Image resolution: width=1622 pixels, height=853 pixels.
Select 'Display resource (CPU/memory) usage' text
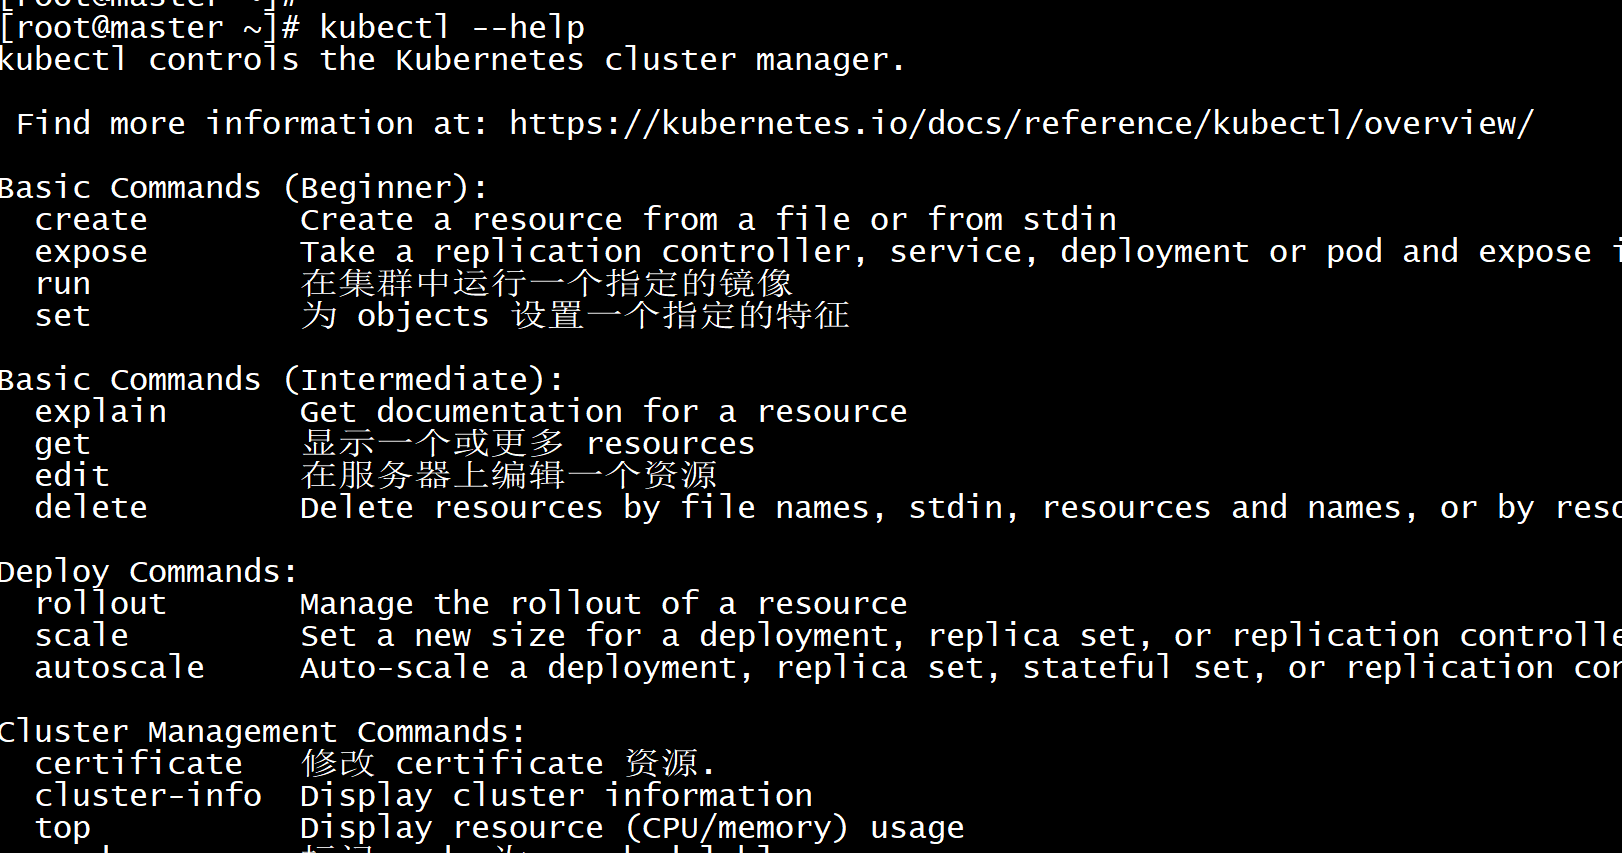coord(632,827)
